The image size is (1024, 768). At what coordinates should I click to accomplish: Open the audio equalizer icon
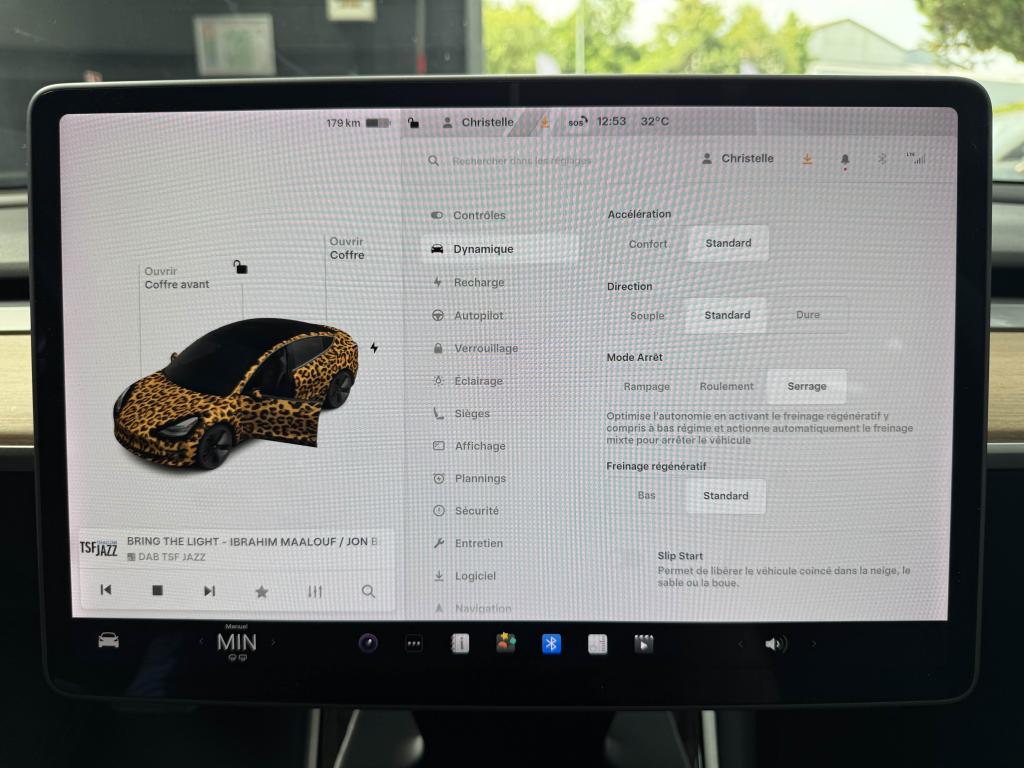315,591
